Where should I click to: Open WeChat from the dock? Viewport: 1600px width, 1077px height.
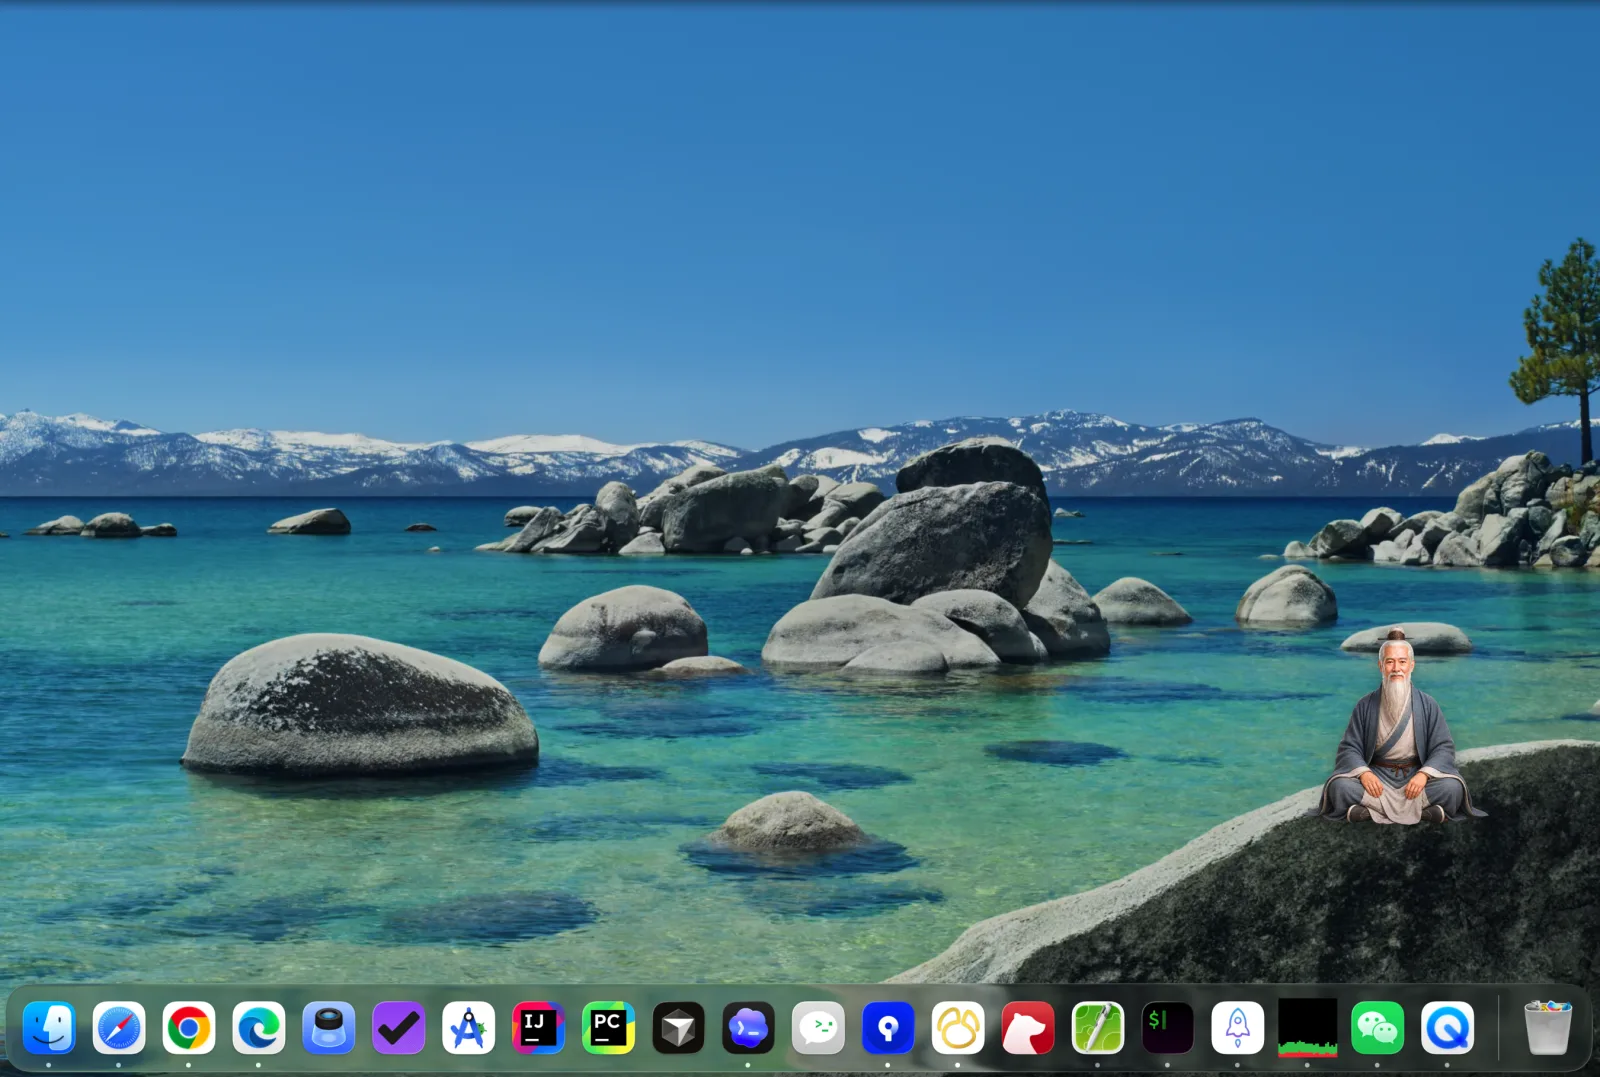pyautogui.click(x=1378, y=1028)
